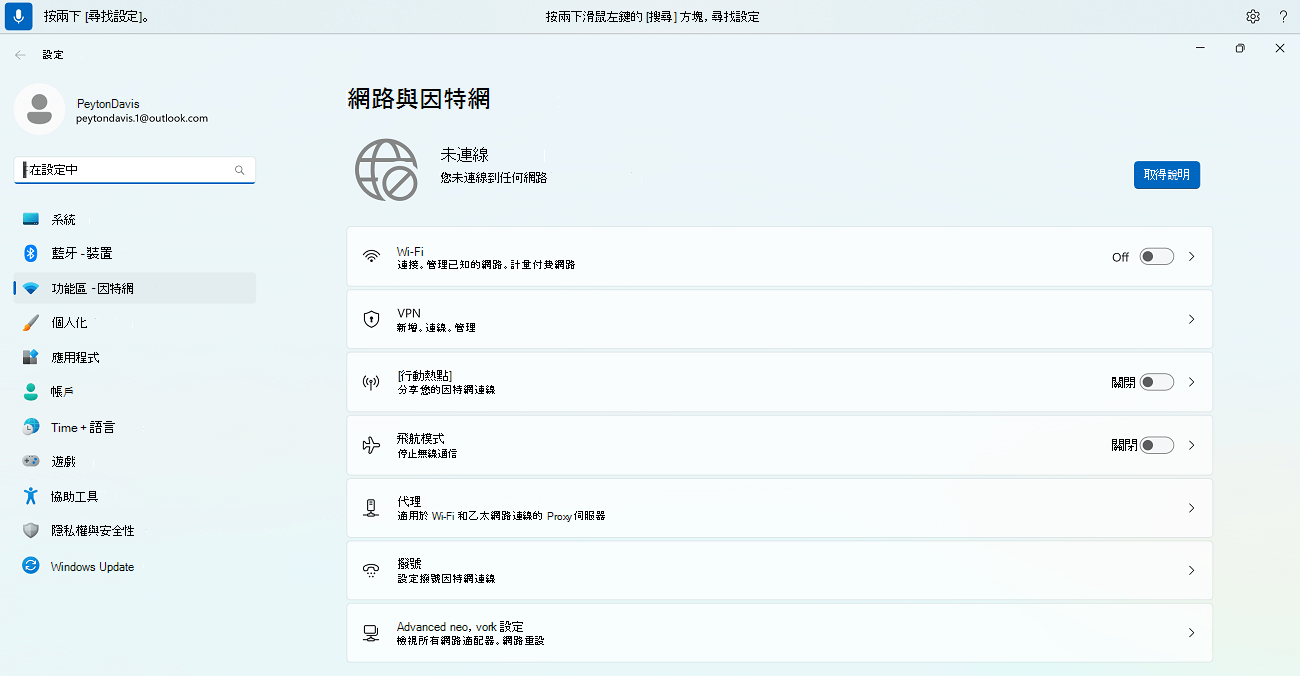Click the Time + 語言 globe clock icon
1300x676 pixels.
[x=31, y=427]
